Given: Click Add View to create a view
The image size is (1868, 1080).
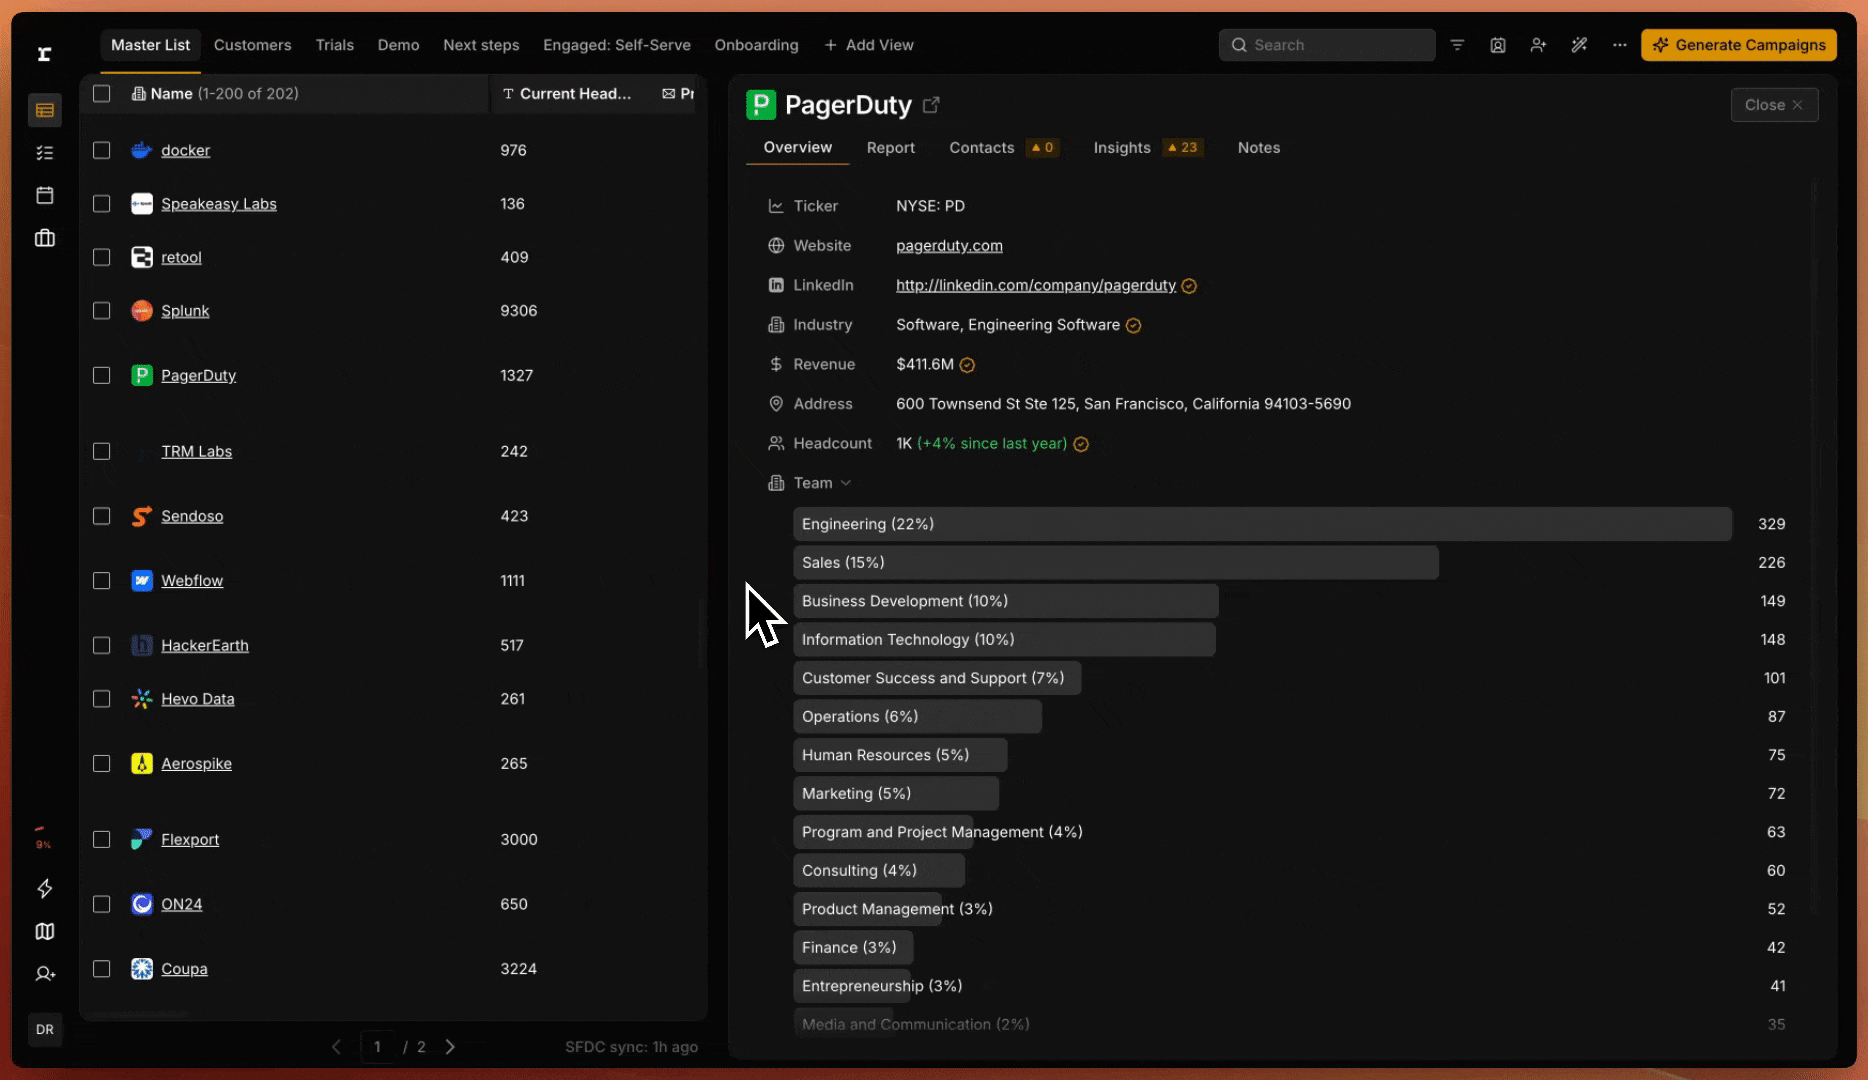Looking at the screenshot, I should (x=868, y=45).
